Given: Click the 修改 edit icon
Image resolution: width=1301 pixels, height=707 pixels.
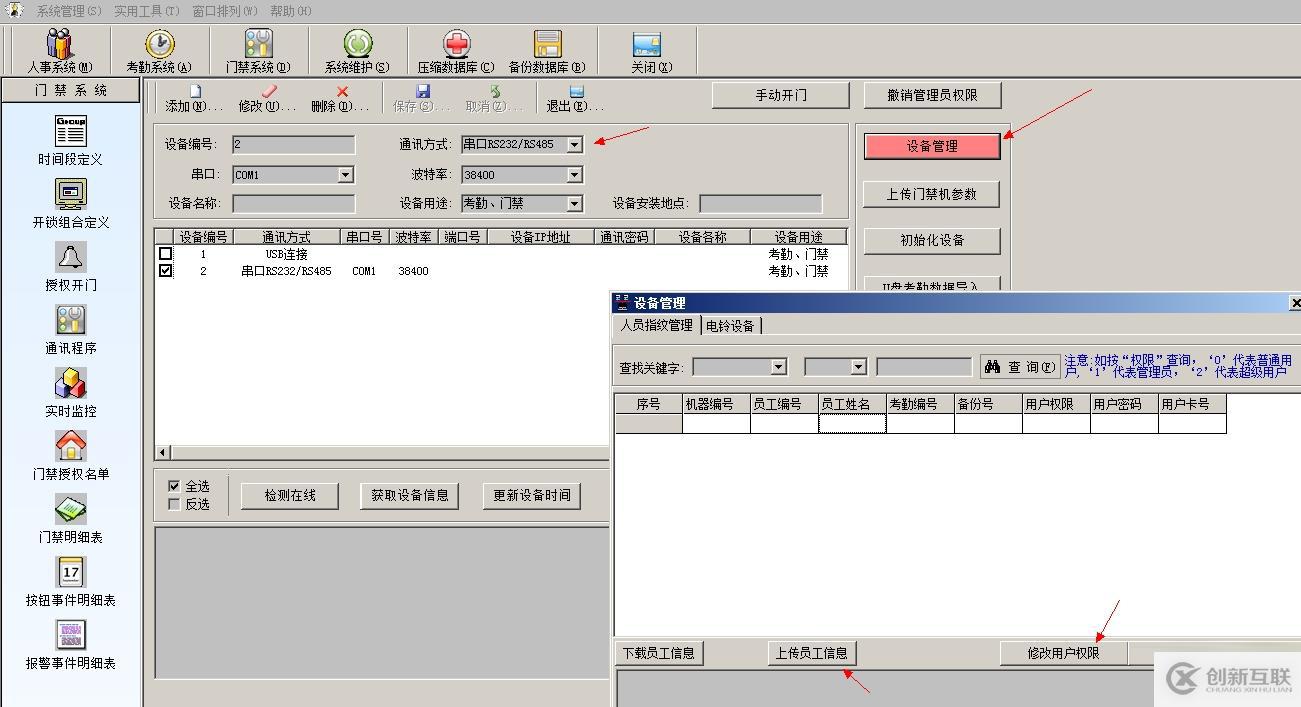Looking at the screenshot, I should point(268,91).
